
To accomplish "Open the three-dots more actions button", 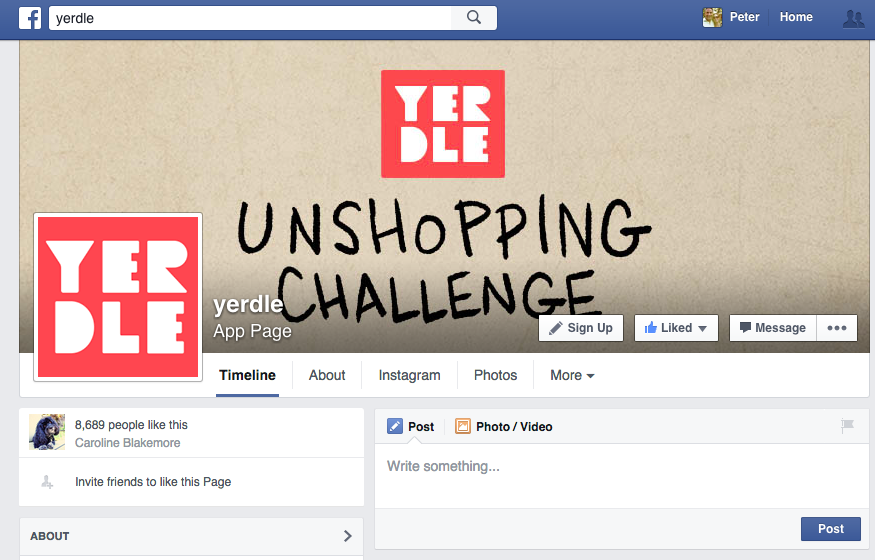I will tap(836, 328).
